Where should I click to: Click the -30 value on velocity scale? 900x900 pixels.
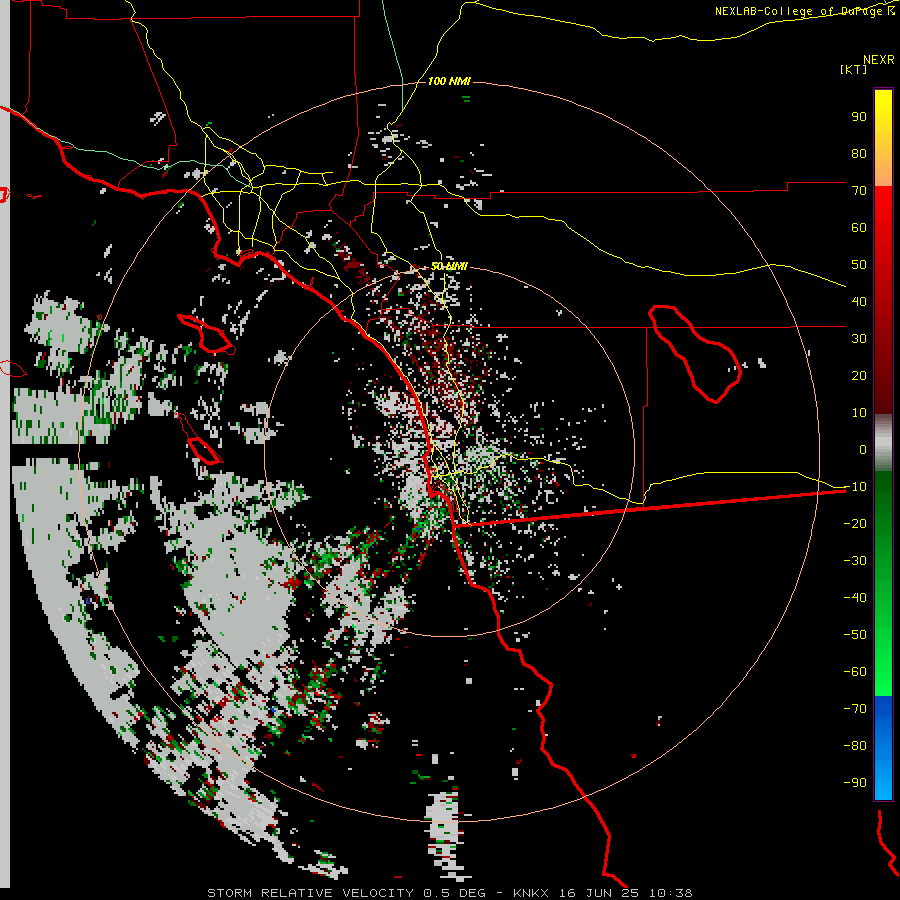click(x=855, y=561)
